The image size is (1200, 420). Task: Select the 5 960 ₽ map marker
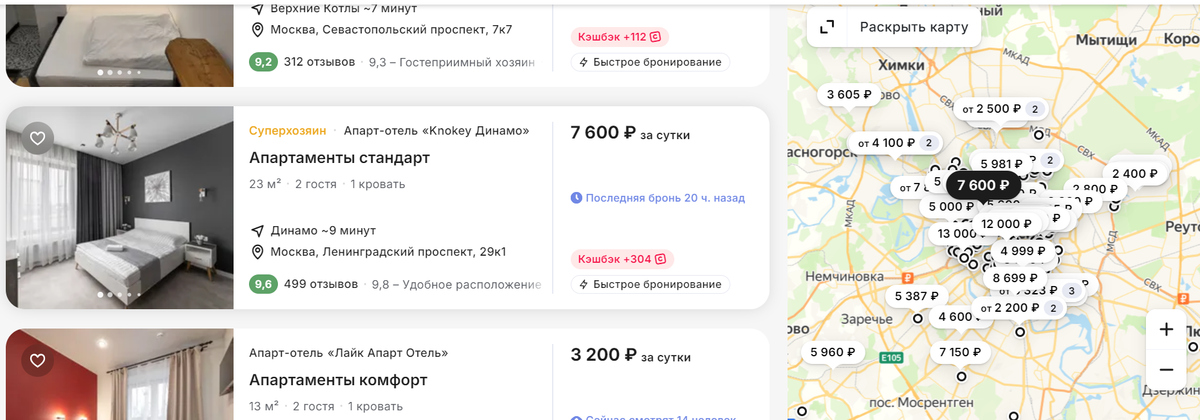tap(833, 352)
